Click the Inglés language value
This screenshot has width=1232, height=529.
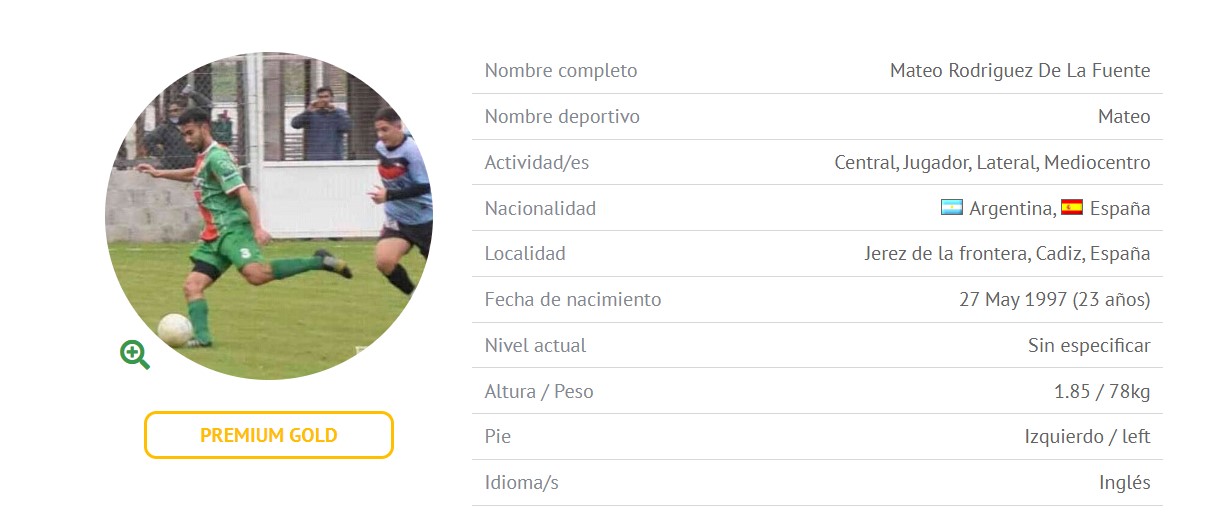(x=1124, y=483)
